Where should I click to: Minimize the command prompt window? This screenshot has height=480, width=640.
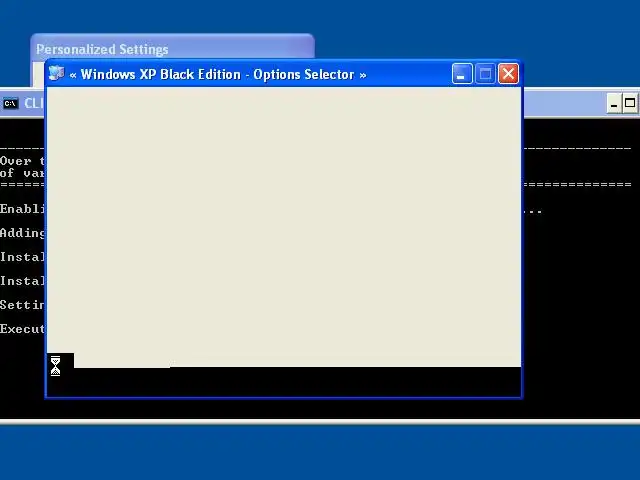[x=613, y=103]
